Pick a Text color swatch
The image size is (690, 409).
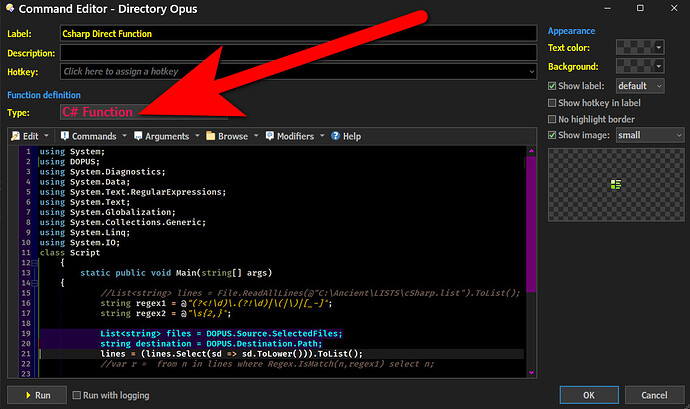[640, 46]
